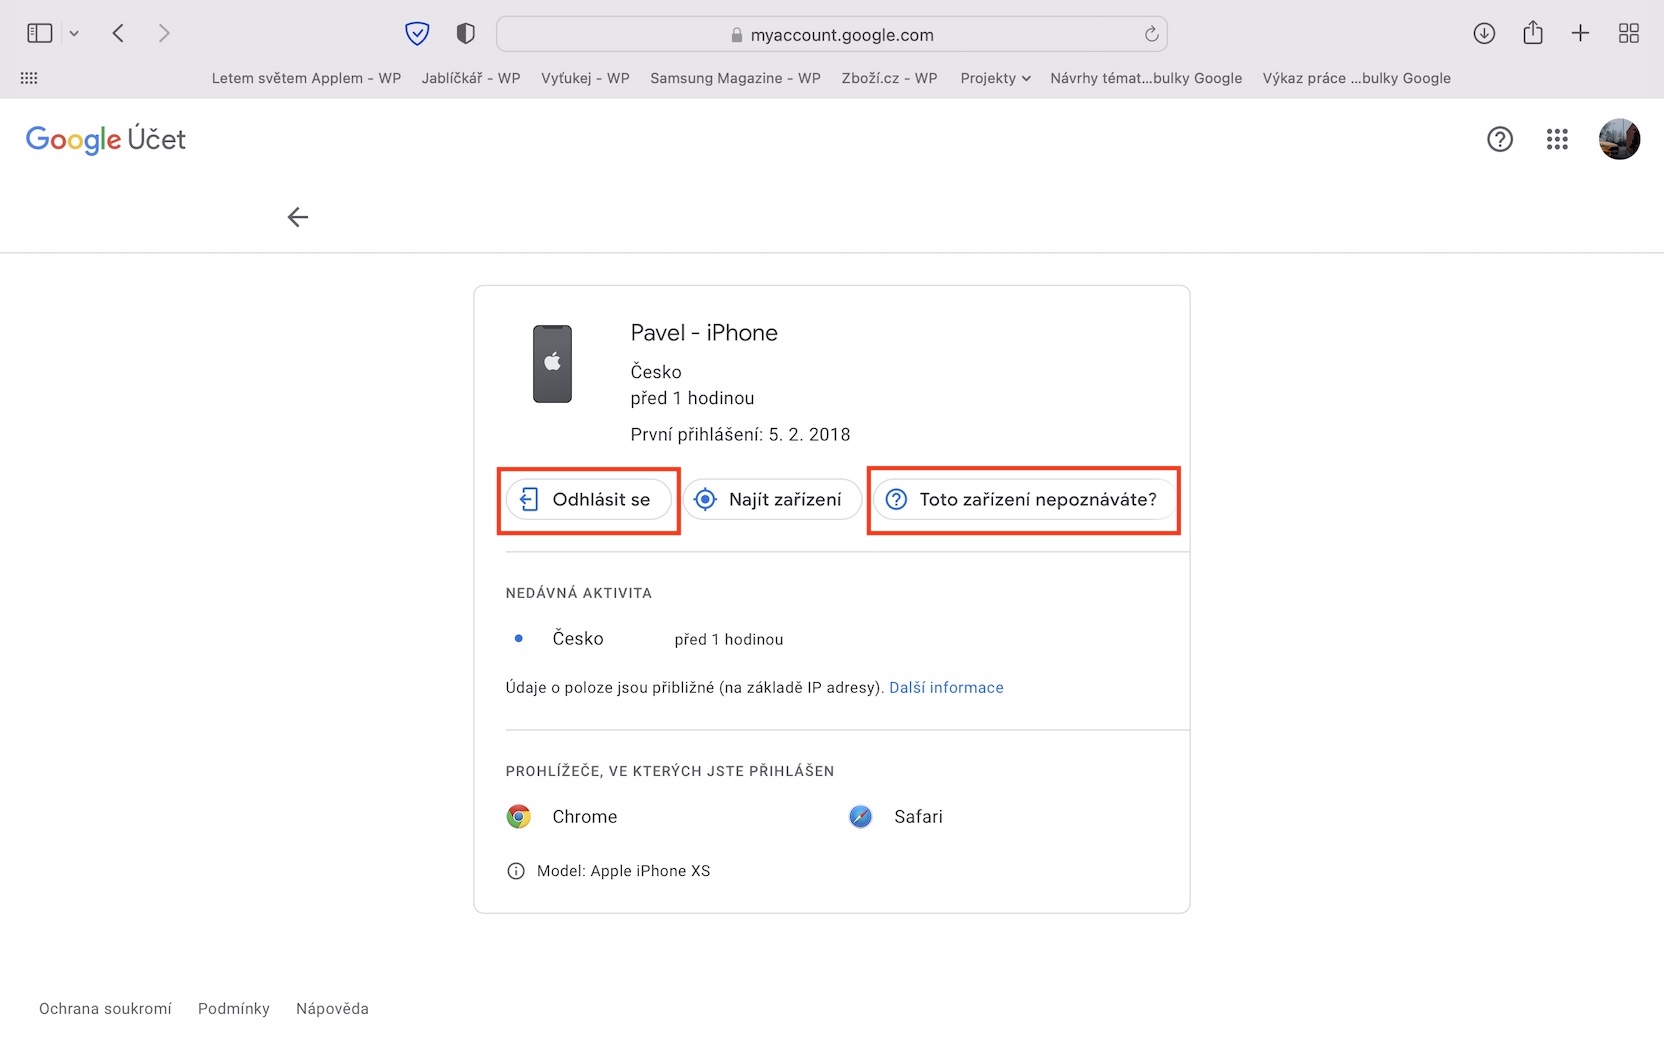Open the Google apps grid
This screenshot has width=1664, height=1040.
[1557, 139]
